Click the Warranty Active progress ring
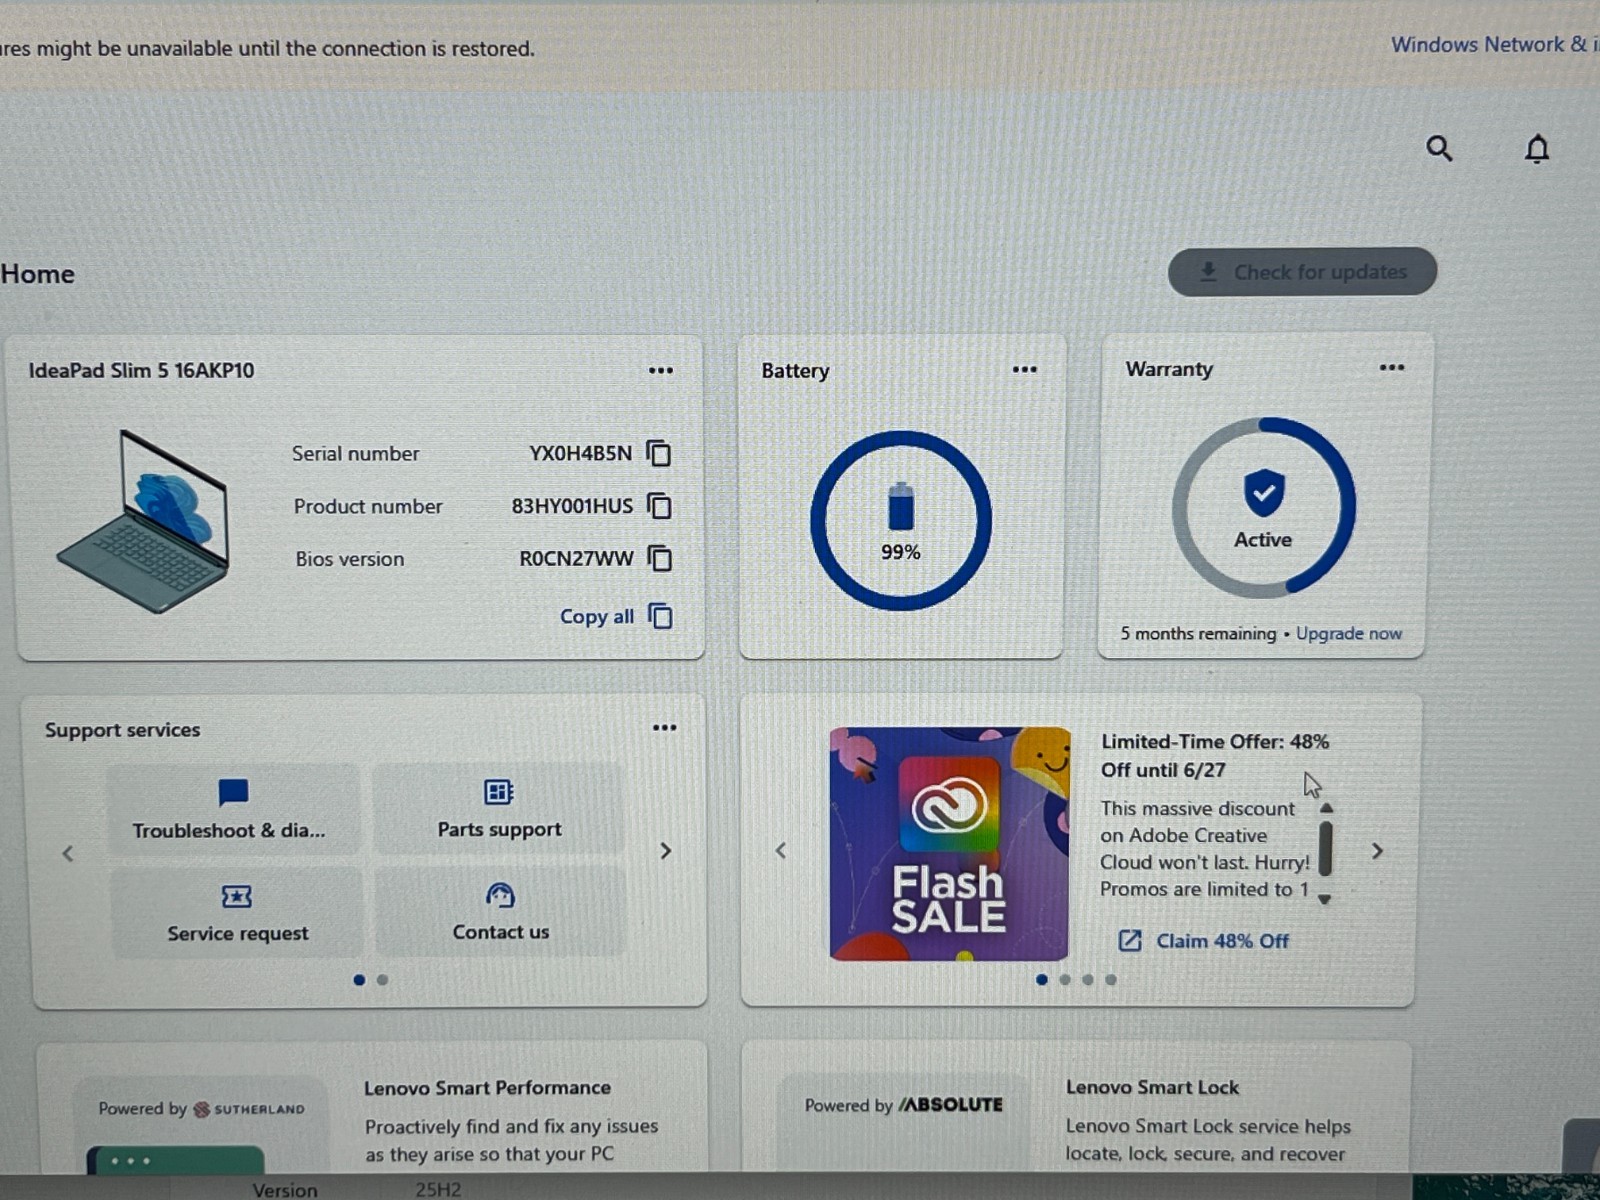 click(1264, 508)
